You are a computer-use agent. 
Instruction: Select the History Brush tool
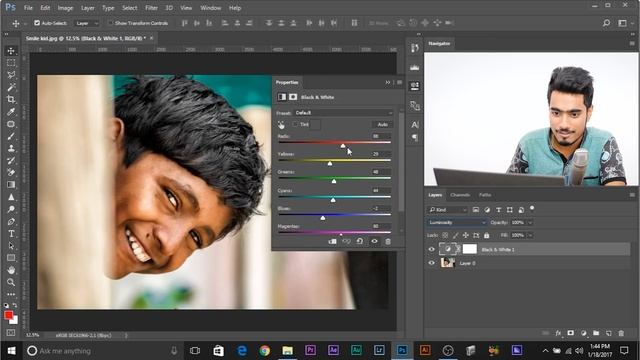[11, 160]
